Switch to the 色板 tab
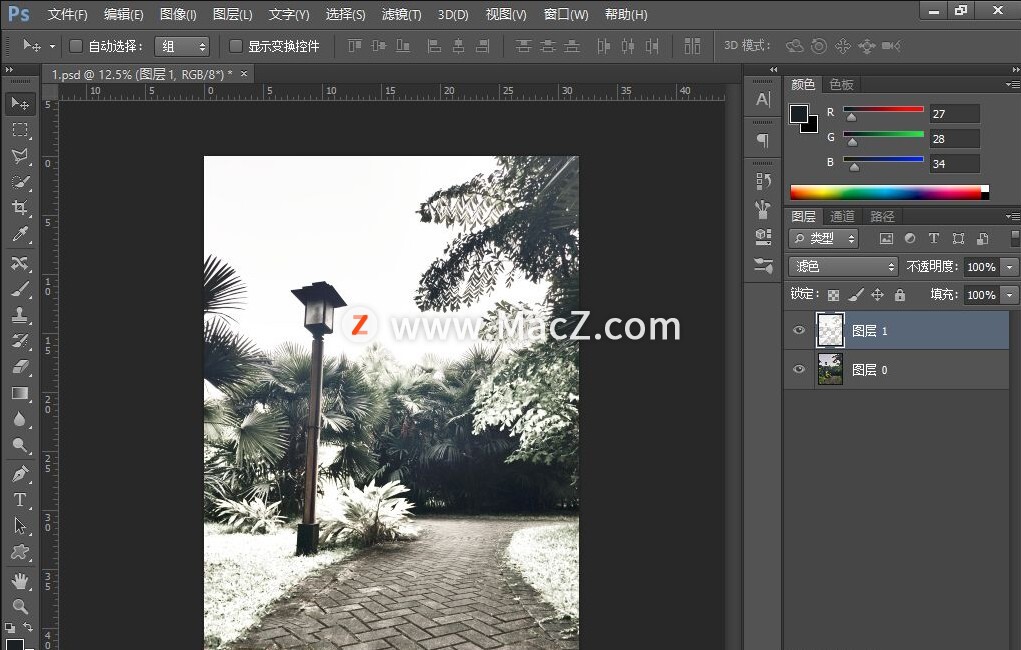 [x=841, y=85]
